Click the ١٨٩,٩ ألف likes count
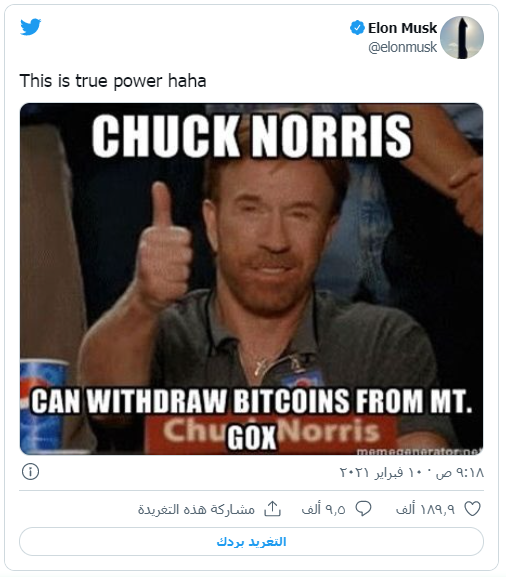506x577 pixels. tap(425, 509)
